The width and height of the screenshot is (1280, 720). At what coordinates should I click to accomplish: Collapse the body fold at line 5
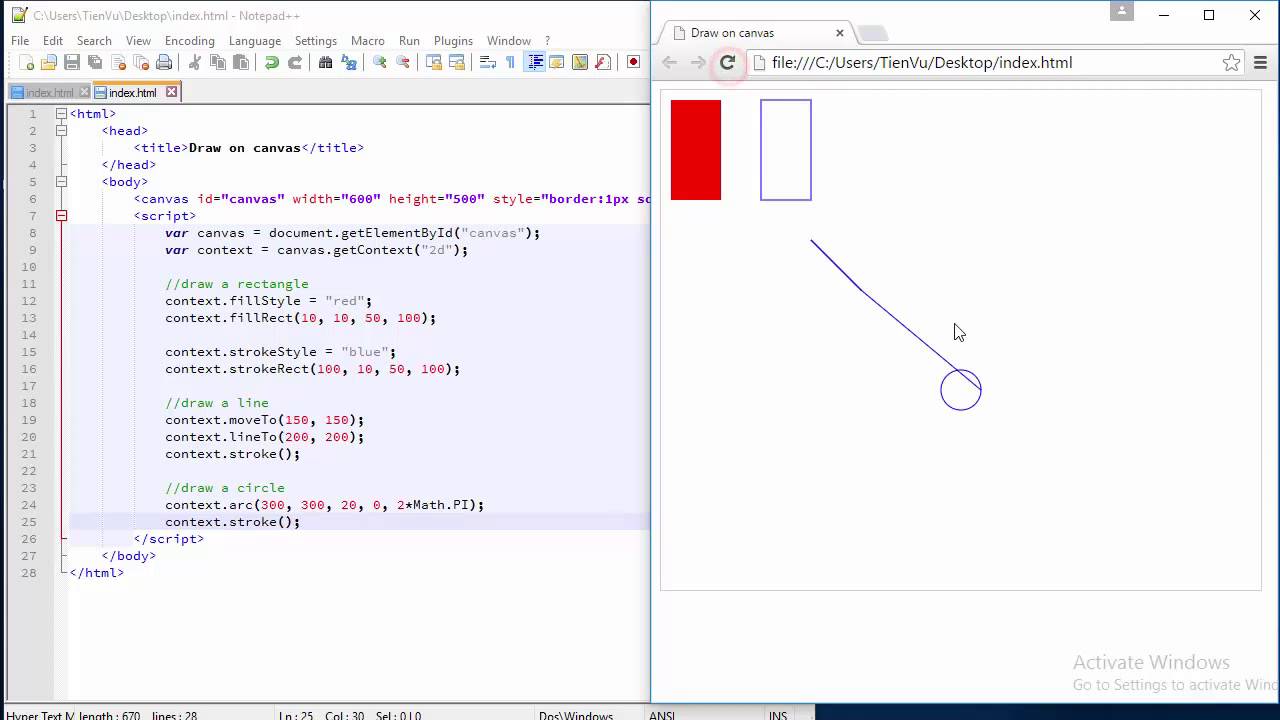[61, 182]
